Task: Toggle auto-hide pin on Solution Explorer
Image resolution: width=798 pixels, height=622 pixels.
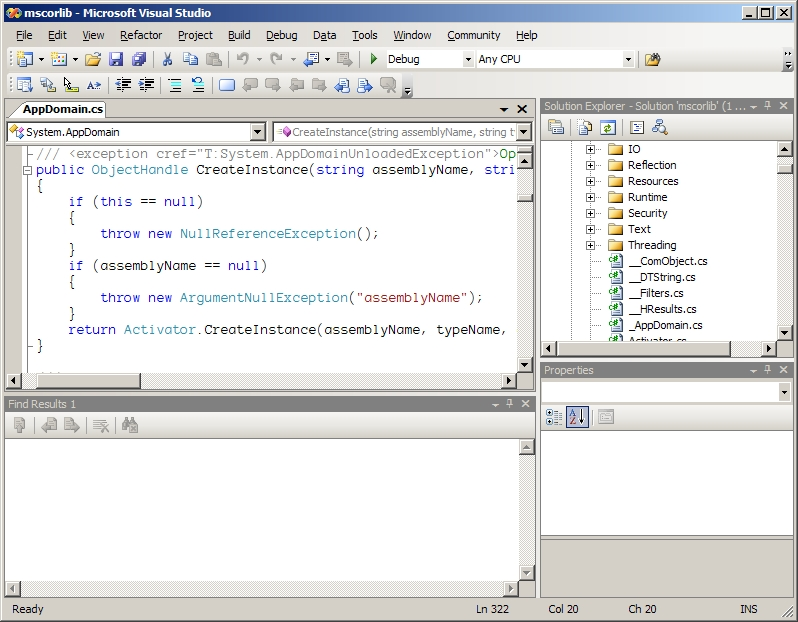Action: [768, 105]
